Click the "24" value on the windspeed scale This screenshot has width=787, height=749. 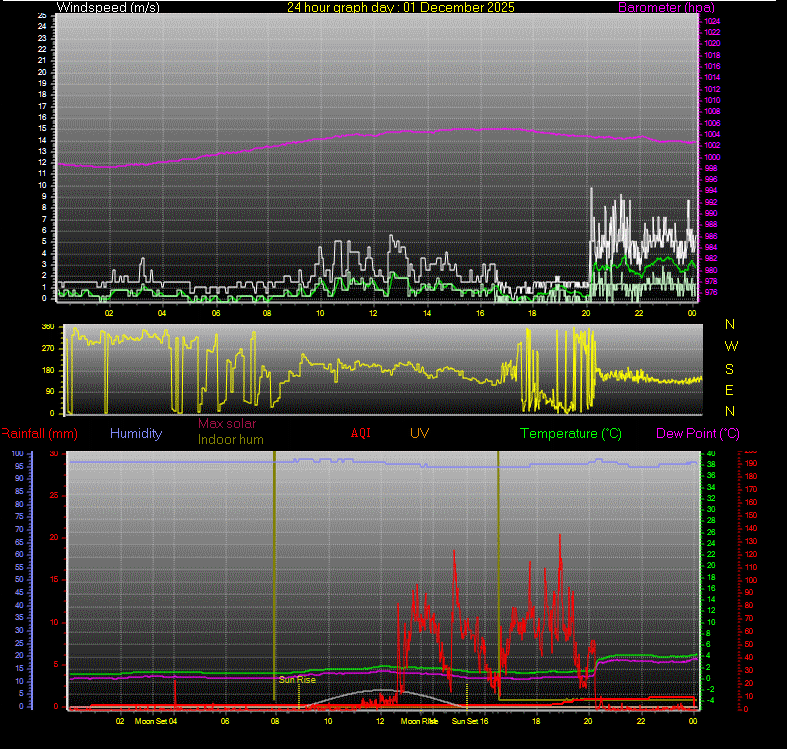click(42, 27)
